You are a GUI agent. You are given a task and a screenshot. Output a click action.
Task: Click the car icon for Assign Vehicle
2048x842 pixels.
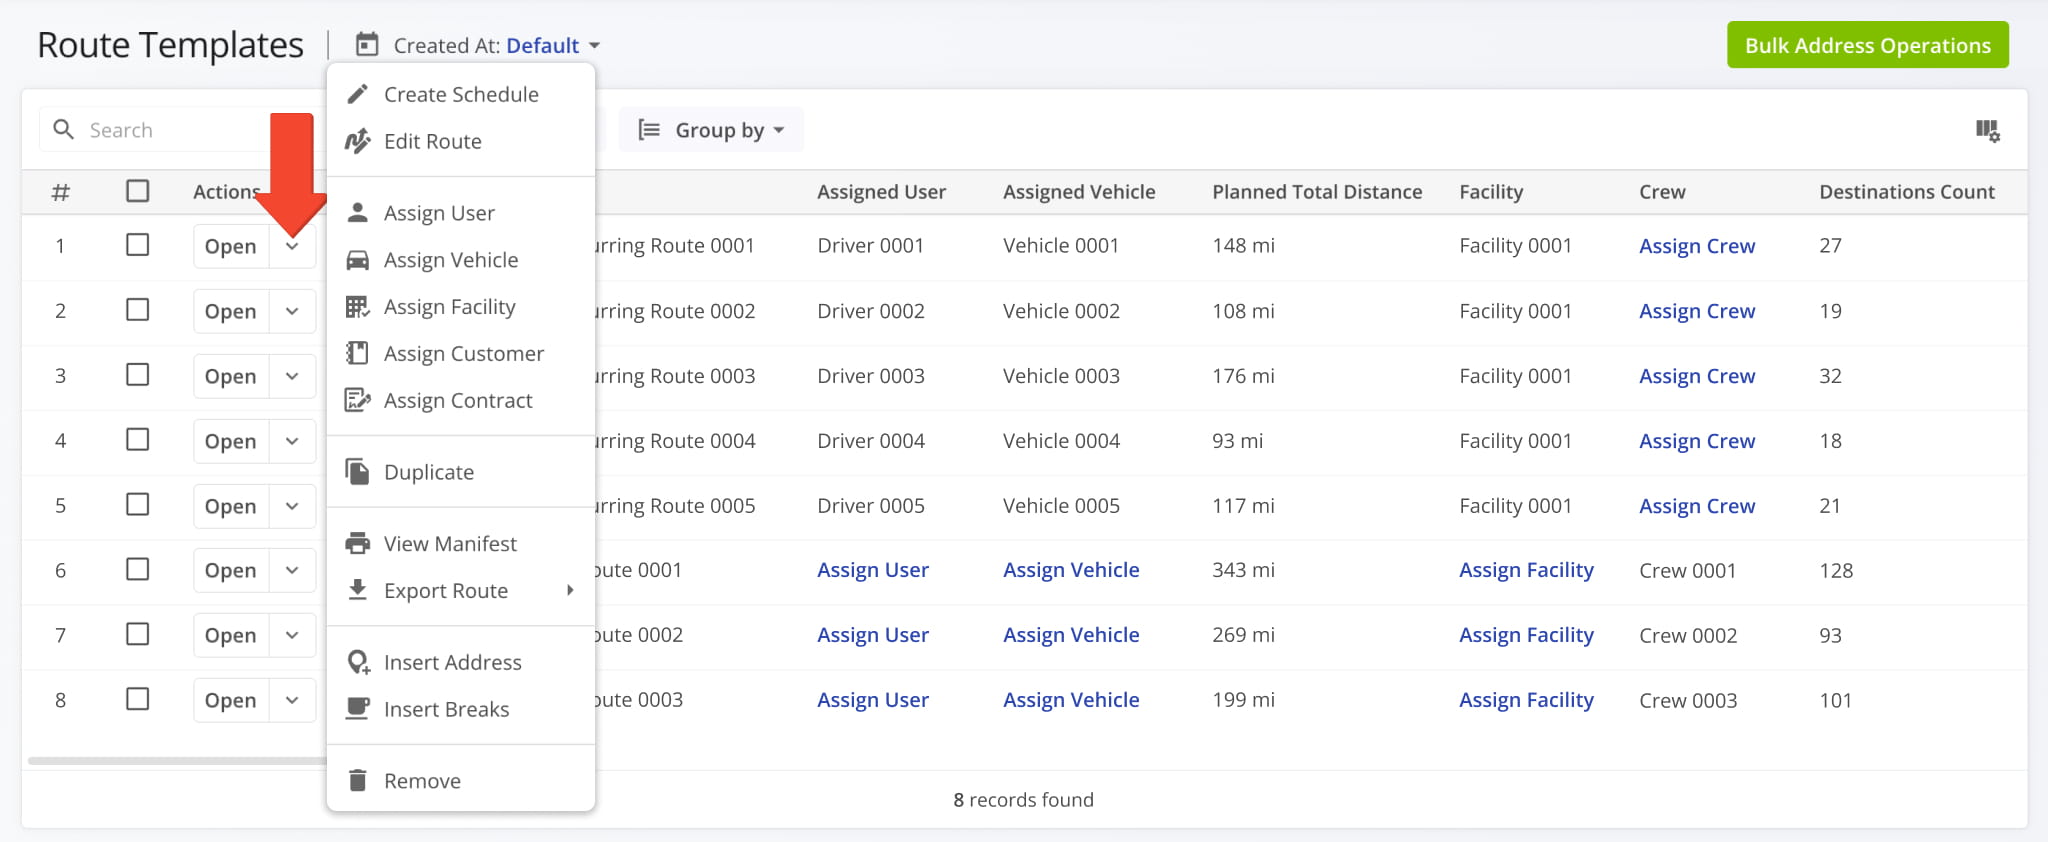click(x=357, y=260)
